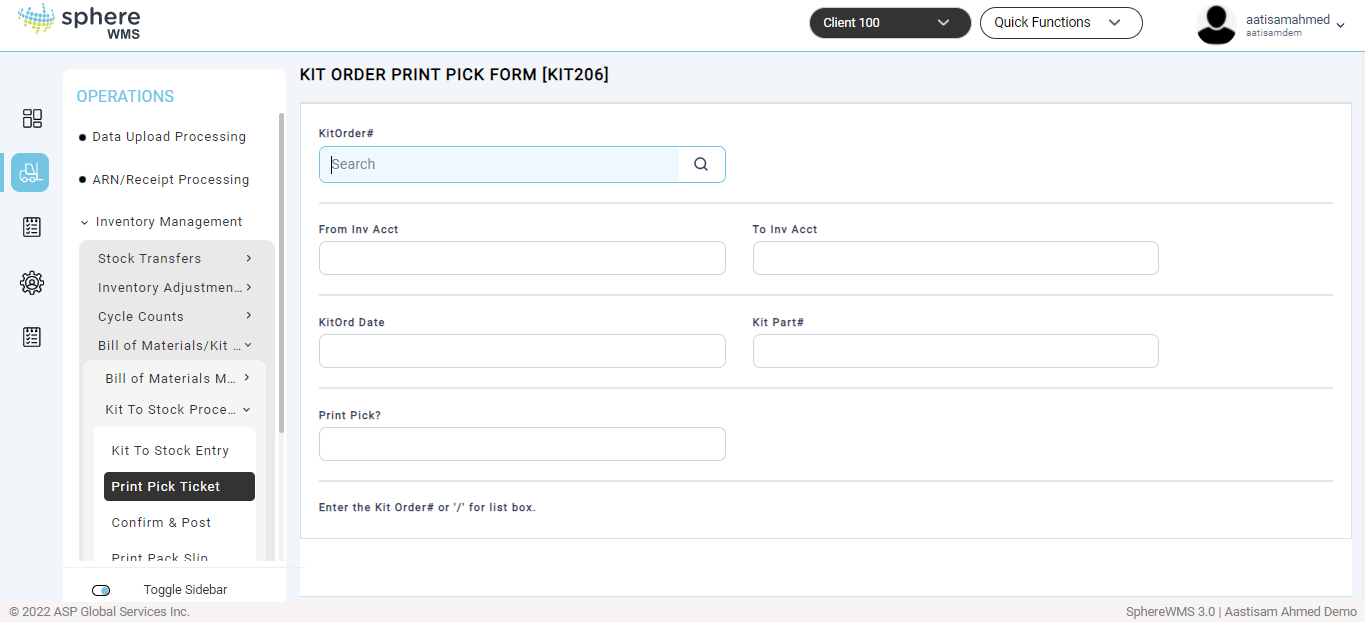Image resolution: width=1365 pixels, height=622 pixels.
Task: Click the aatisamahmed username text
Action: click(1288, 20)
